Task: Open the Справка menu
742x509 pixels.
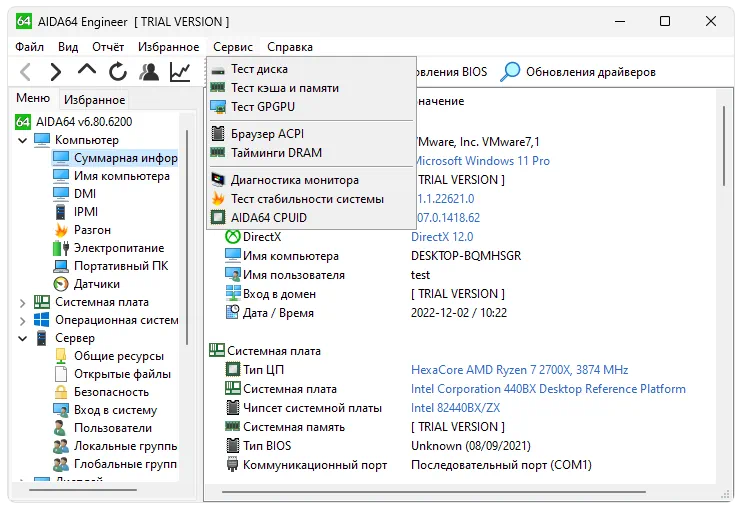Action: click(290, 47)
